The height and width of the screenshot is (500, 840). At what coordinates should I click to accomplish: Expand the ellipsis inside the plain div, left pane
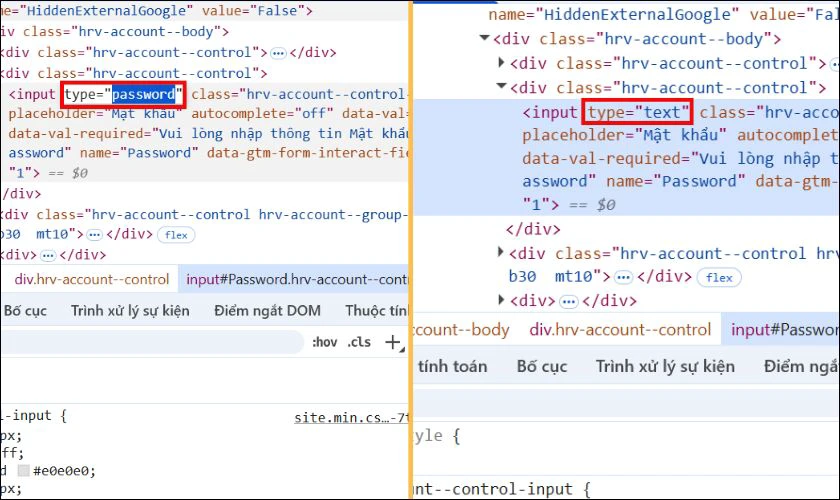(x=48, y=256)
